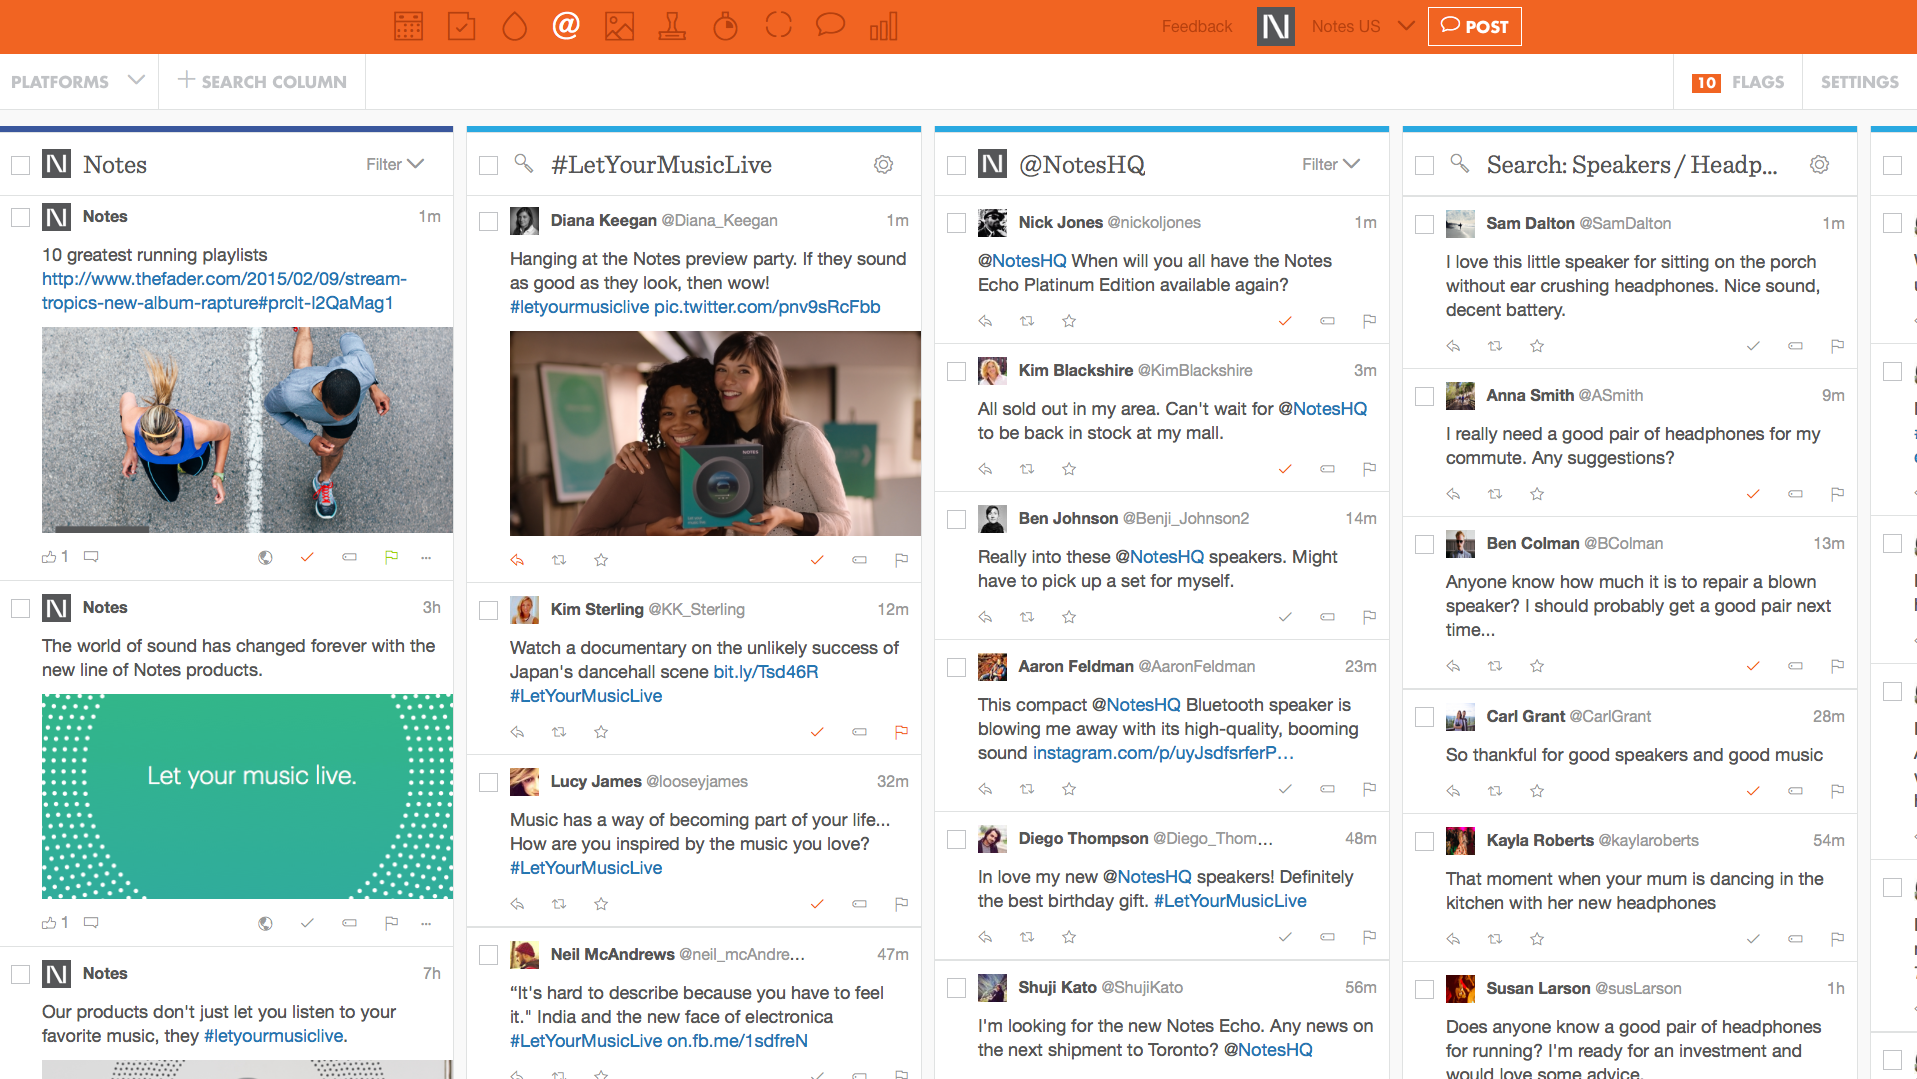
Task: Open #LetYourMusicLive column settings gear
Action: tap(883, 165)
